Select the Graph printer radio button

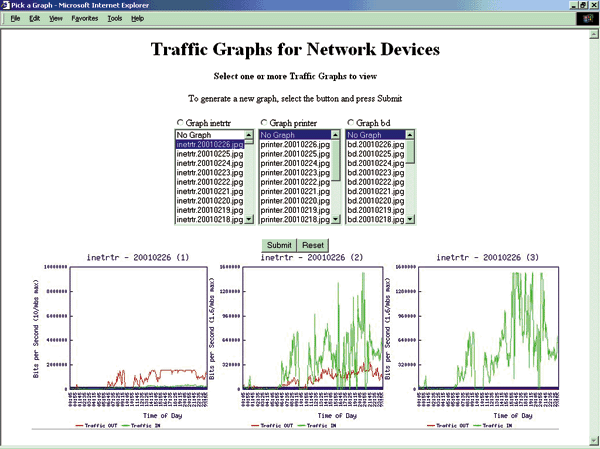pos(264,123)
